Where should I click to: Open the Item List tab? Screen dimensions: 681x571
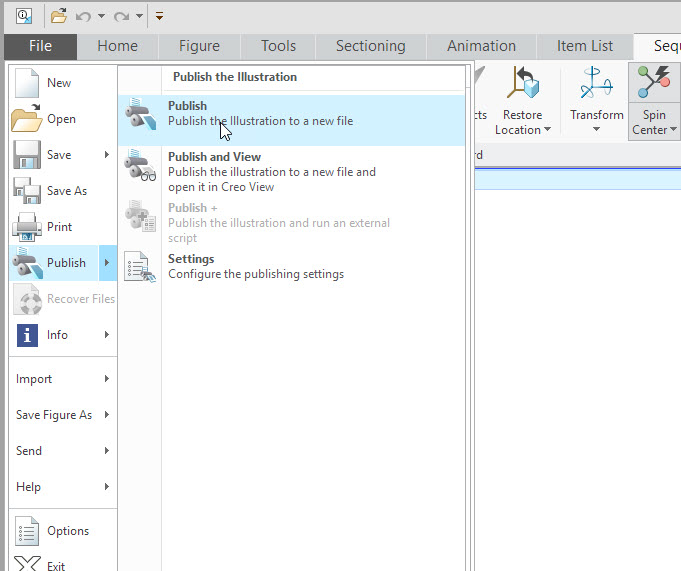(x=585, y=46)
